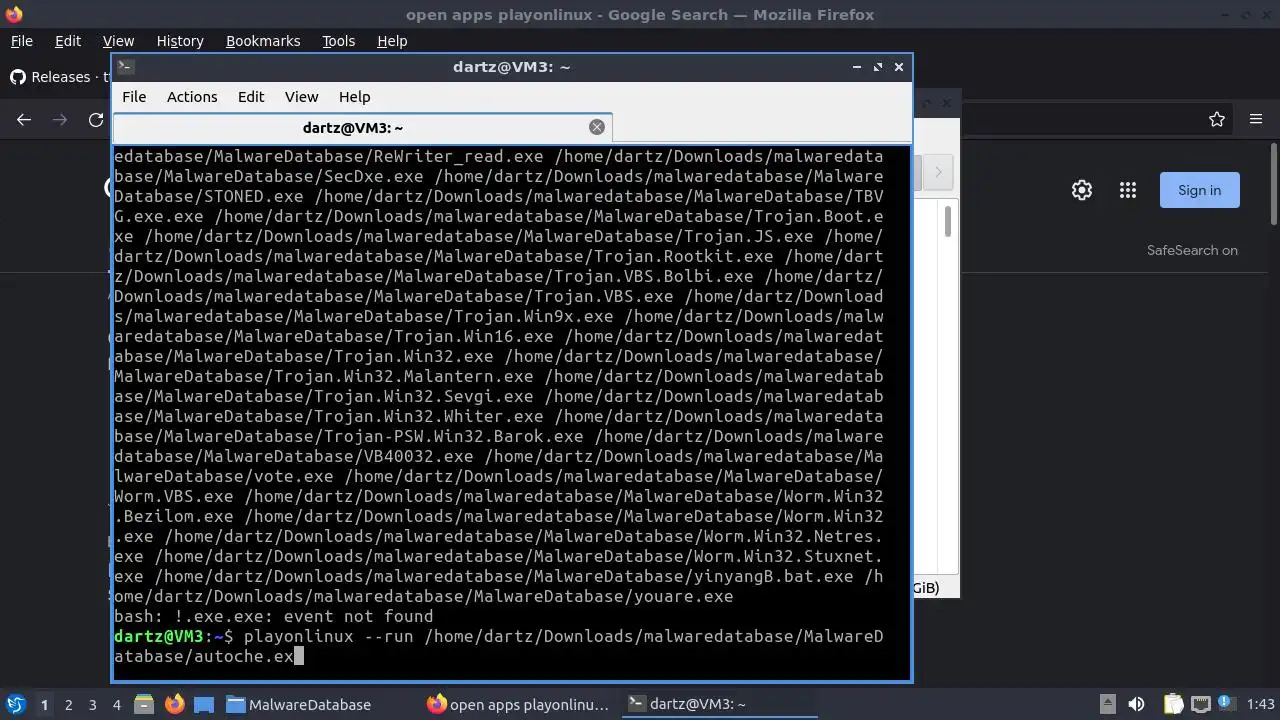The width and height of the screenshot is (1280, 720).
Task: Switch to workspace 2
Action: (x=68, y=705)
